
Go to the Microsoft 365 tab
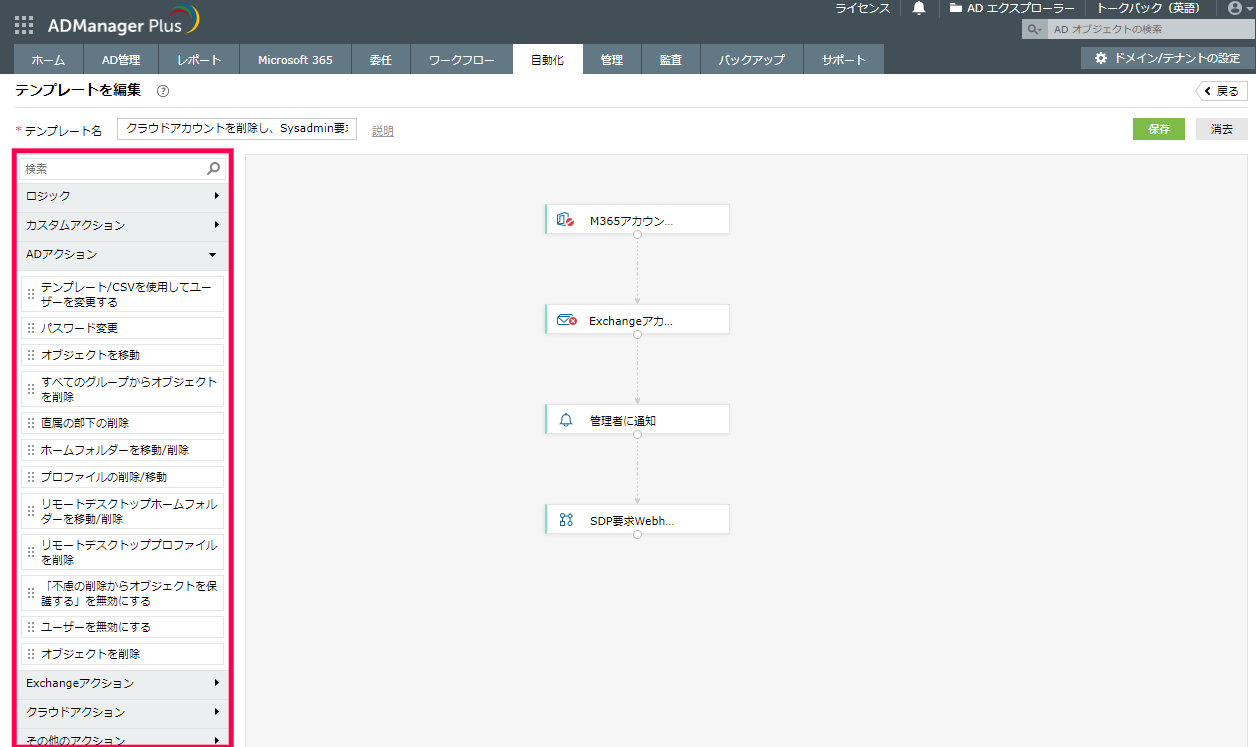(295, 59)
